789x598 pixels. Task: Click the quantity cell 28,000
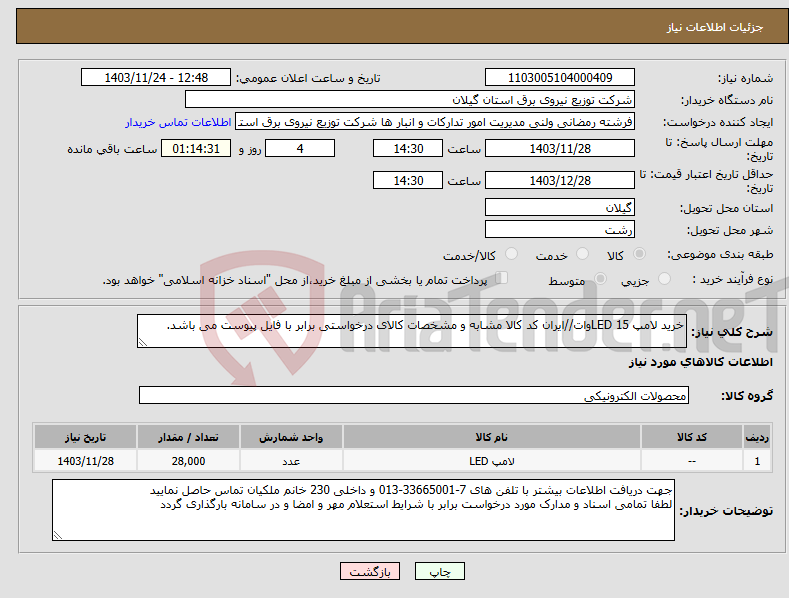[188, 461]
